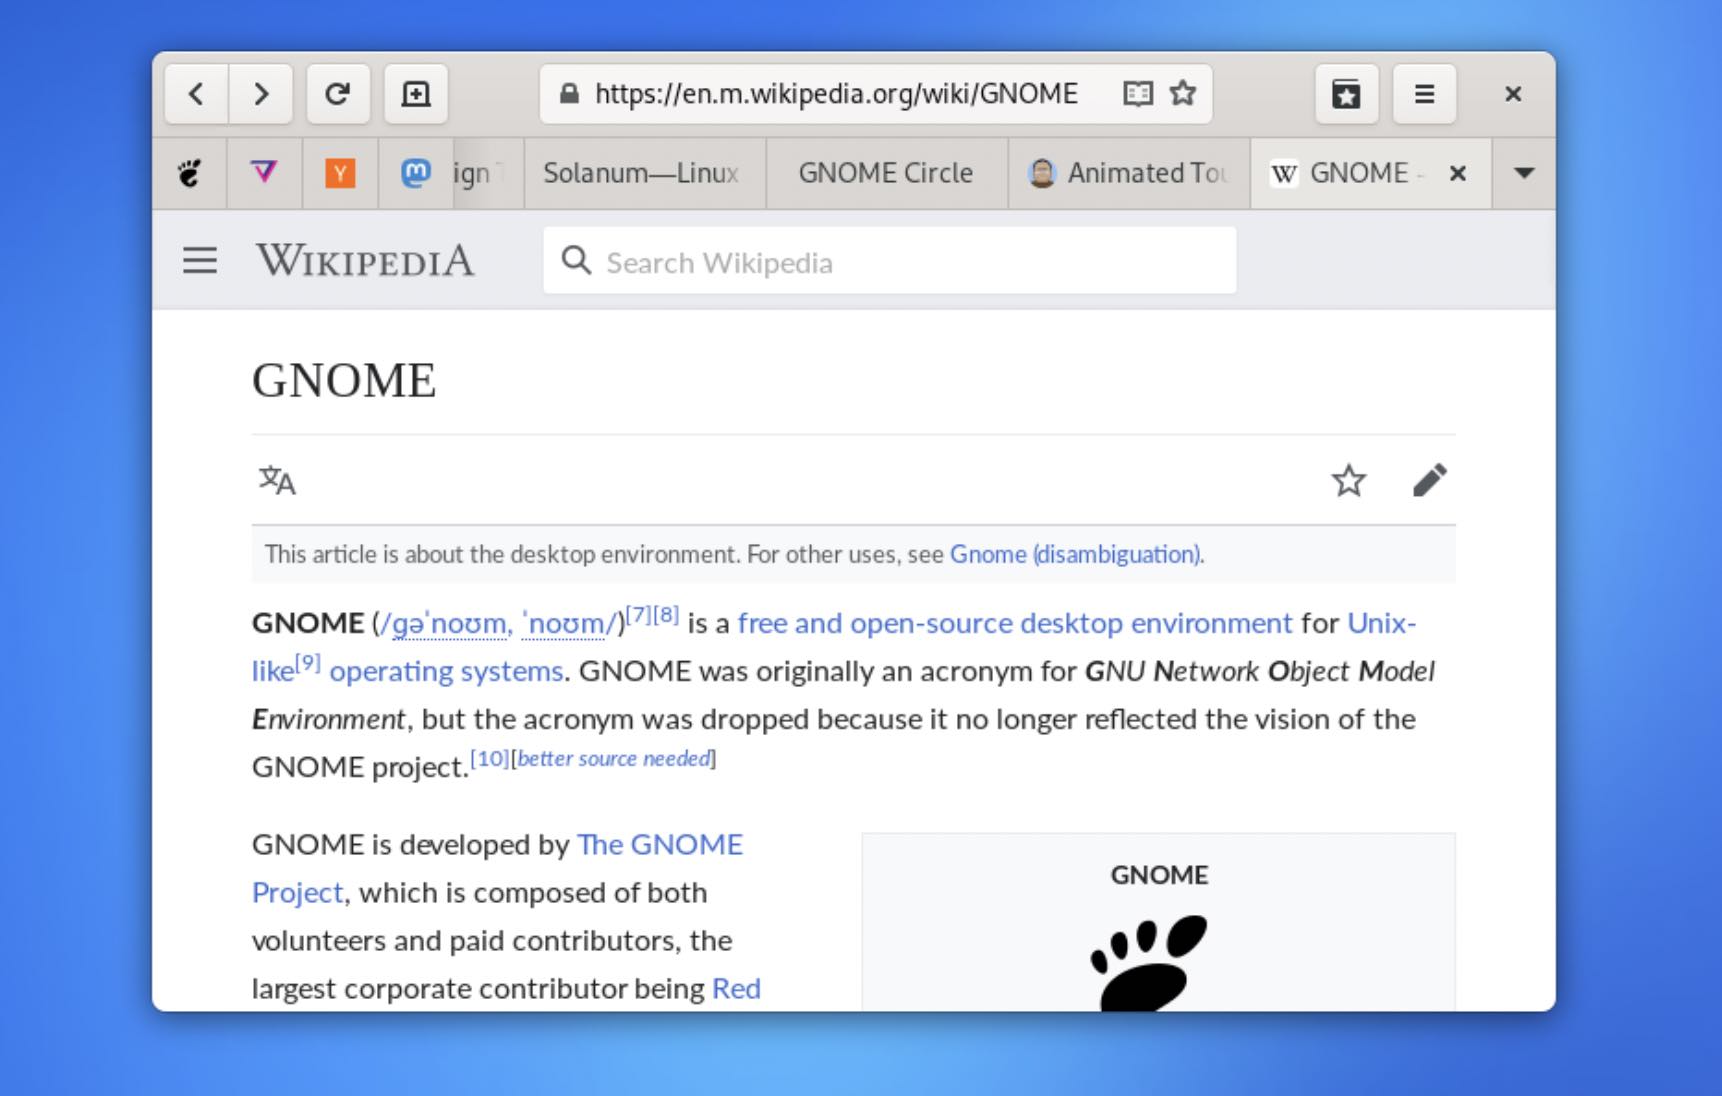1722x1096 pixels.
Task: Click the GNOME foot logo in infobox
Action: 1149,962
